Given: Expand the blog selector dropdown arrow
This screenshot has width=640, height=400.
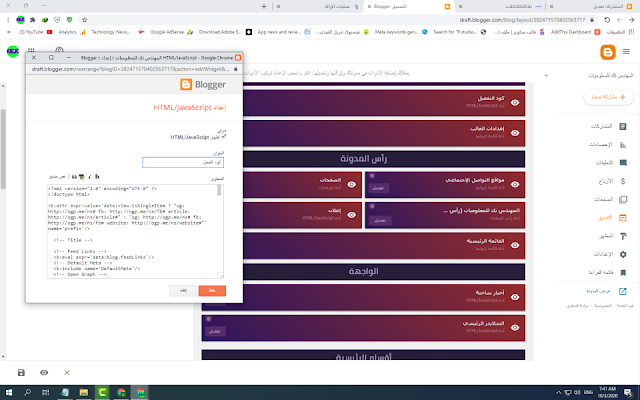Looking at the screenshot, I should tap(546, 76).
